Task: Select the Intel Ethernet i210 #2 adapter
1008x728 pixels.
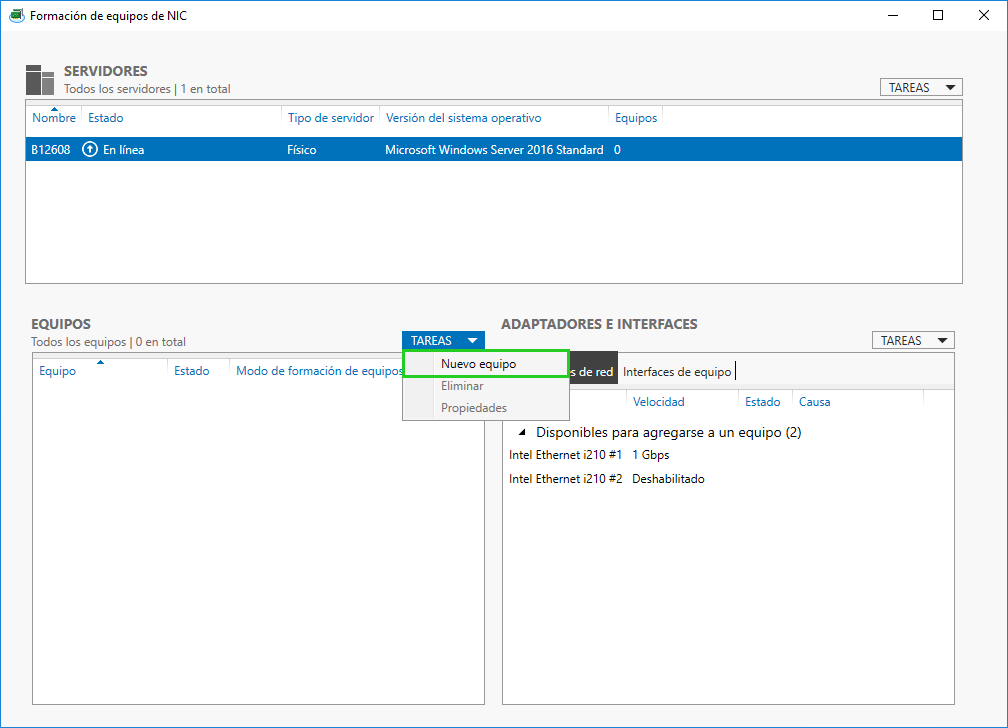Action: (566, 478)
